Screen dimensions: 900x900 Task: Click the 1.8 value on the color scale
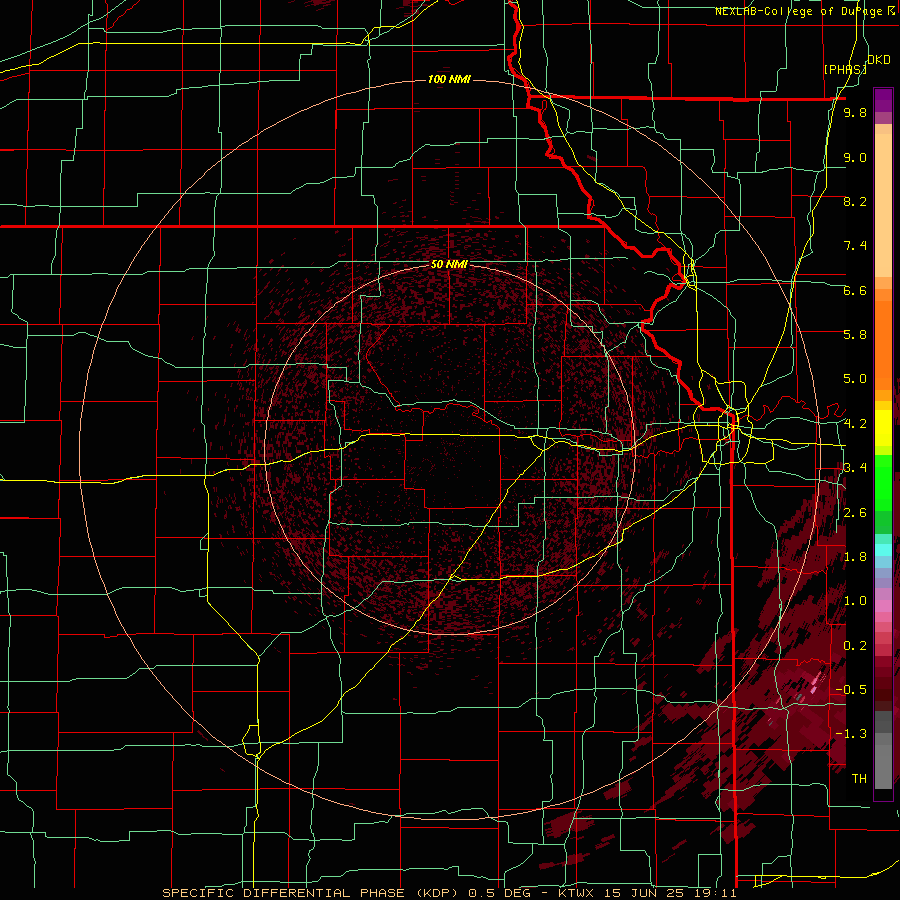pos(855,557)
